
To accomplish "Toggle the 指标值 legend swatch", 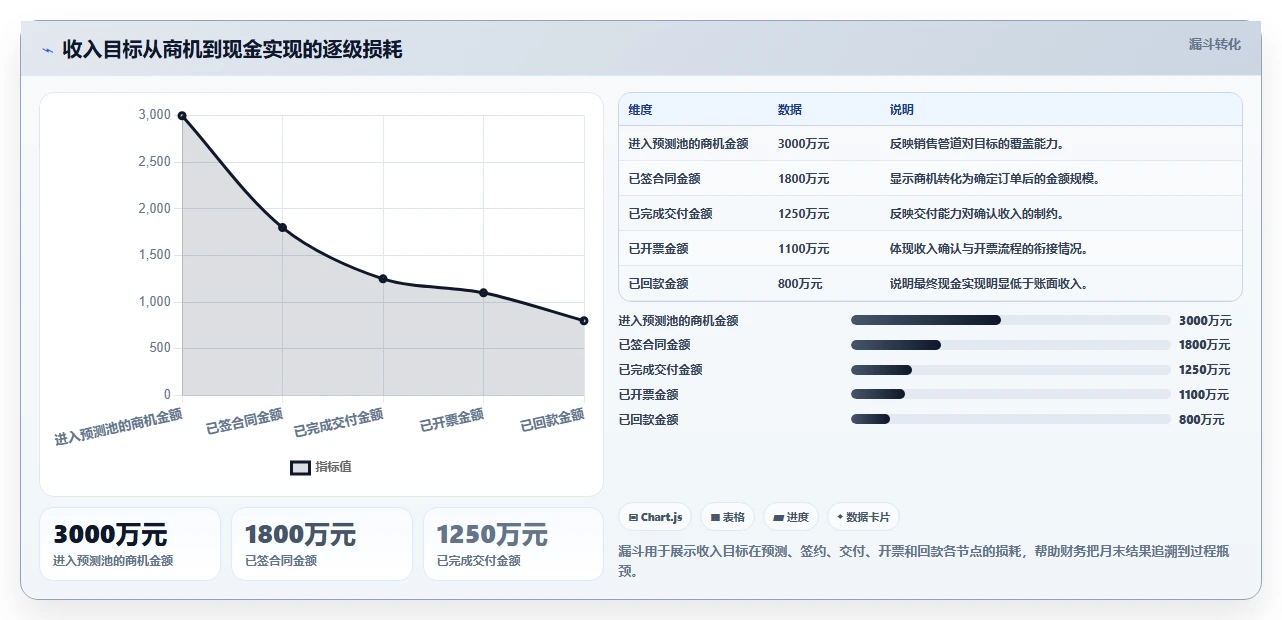I will click(x=300, y=467).
